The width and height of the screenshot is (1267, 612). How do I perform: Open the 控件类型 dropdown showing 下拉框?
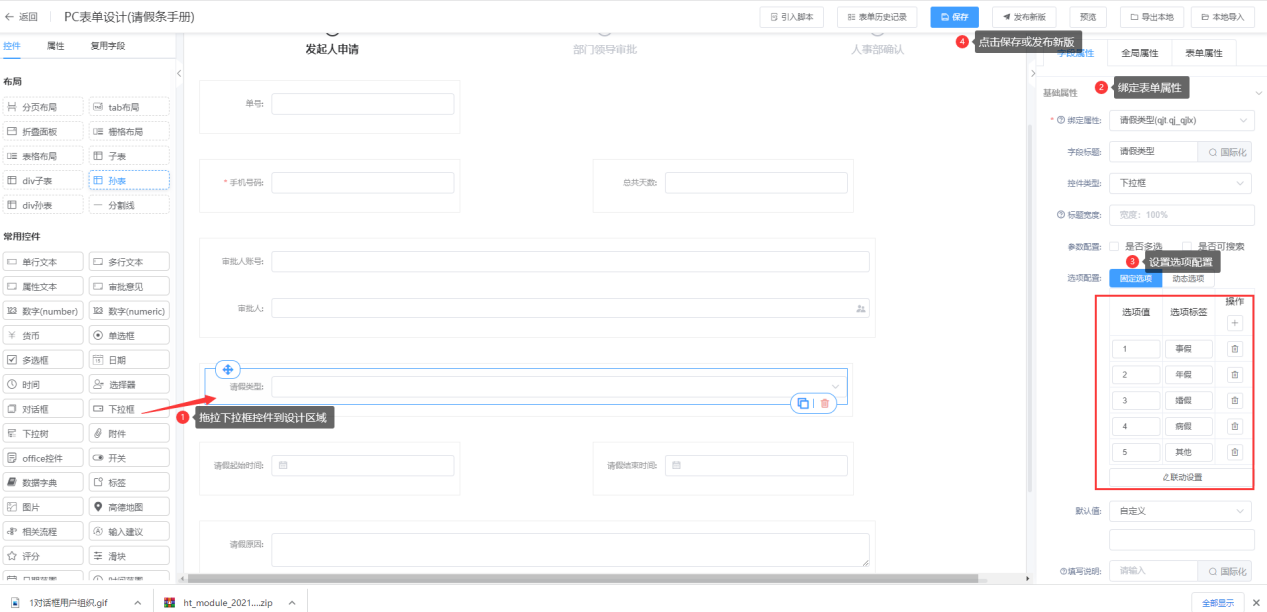[1181, 184]
